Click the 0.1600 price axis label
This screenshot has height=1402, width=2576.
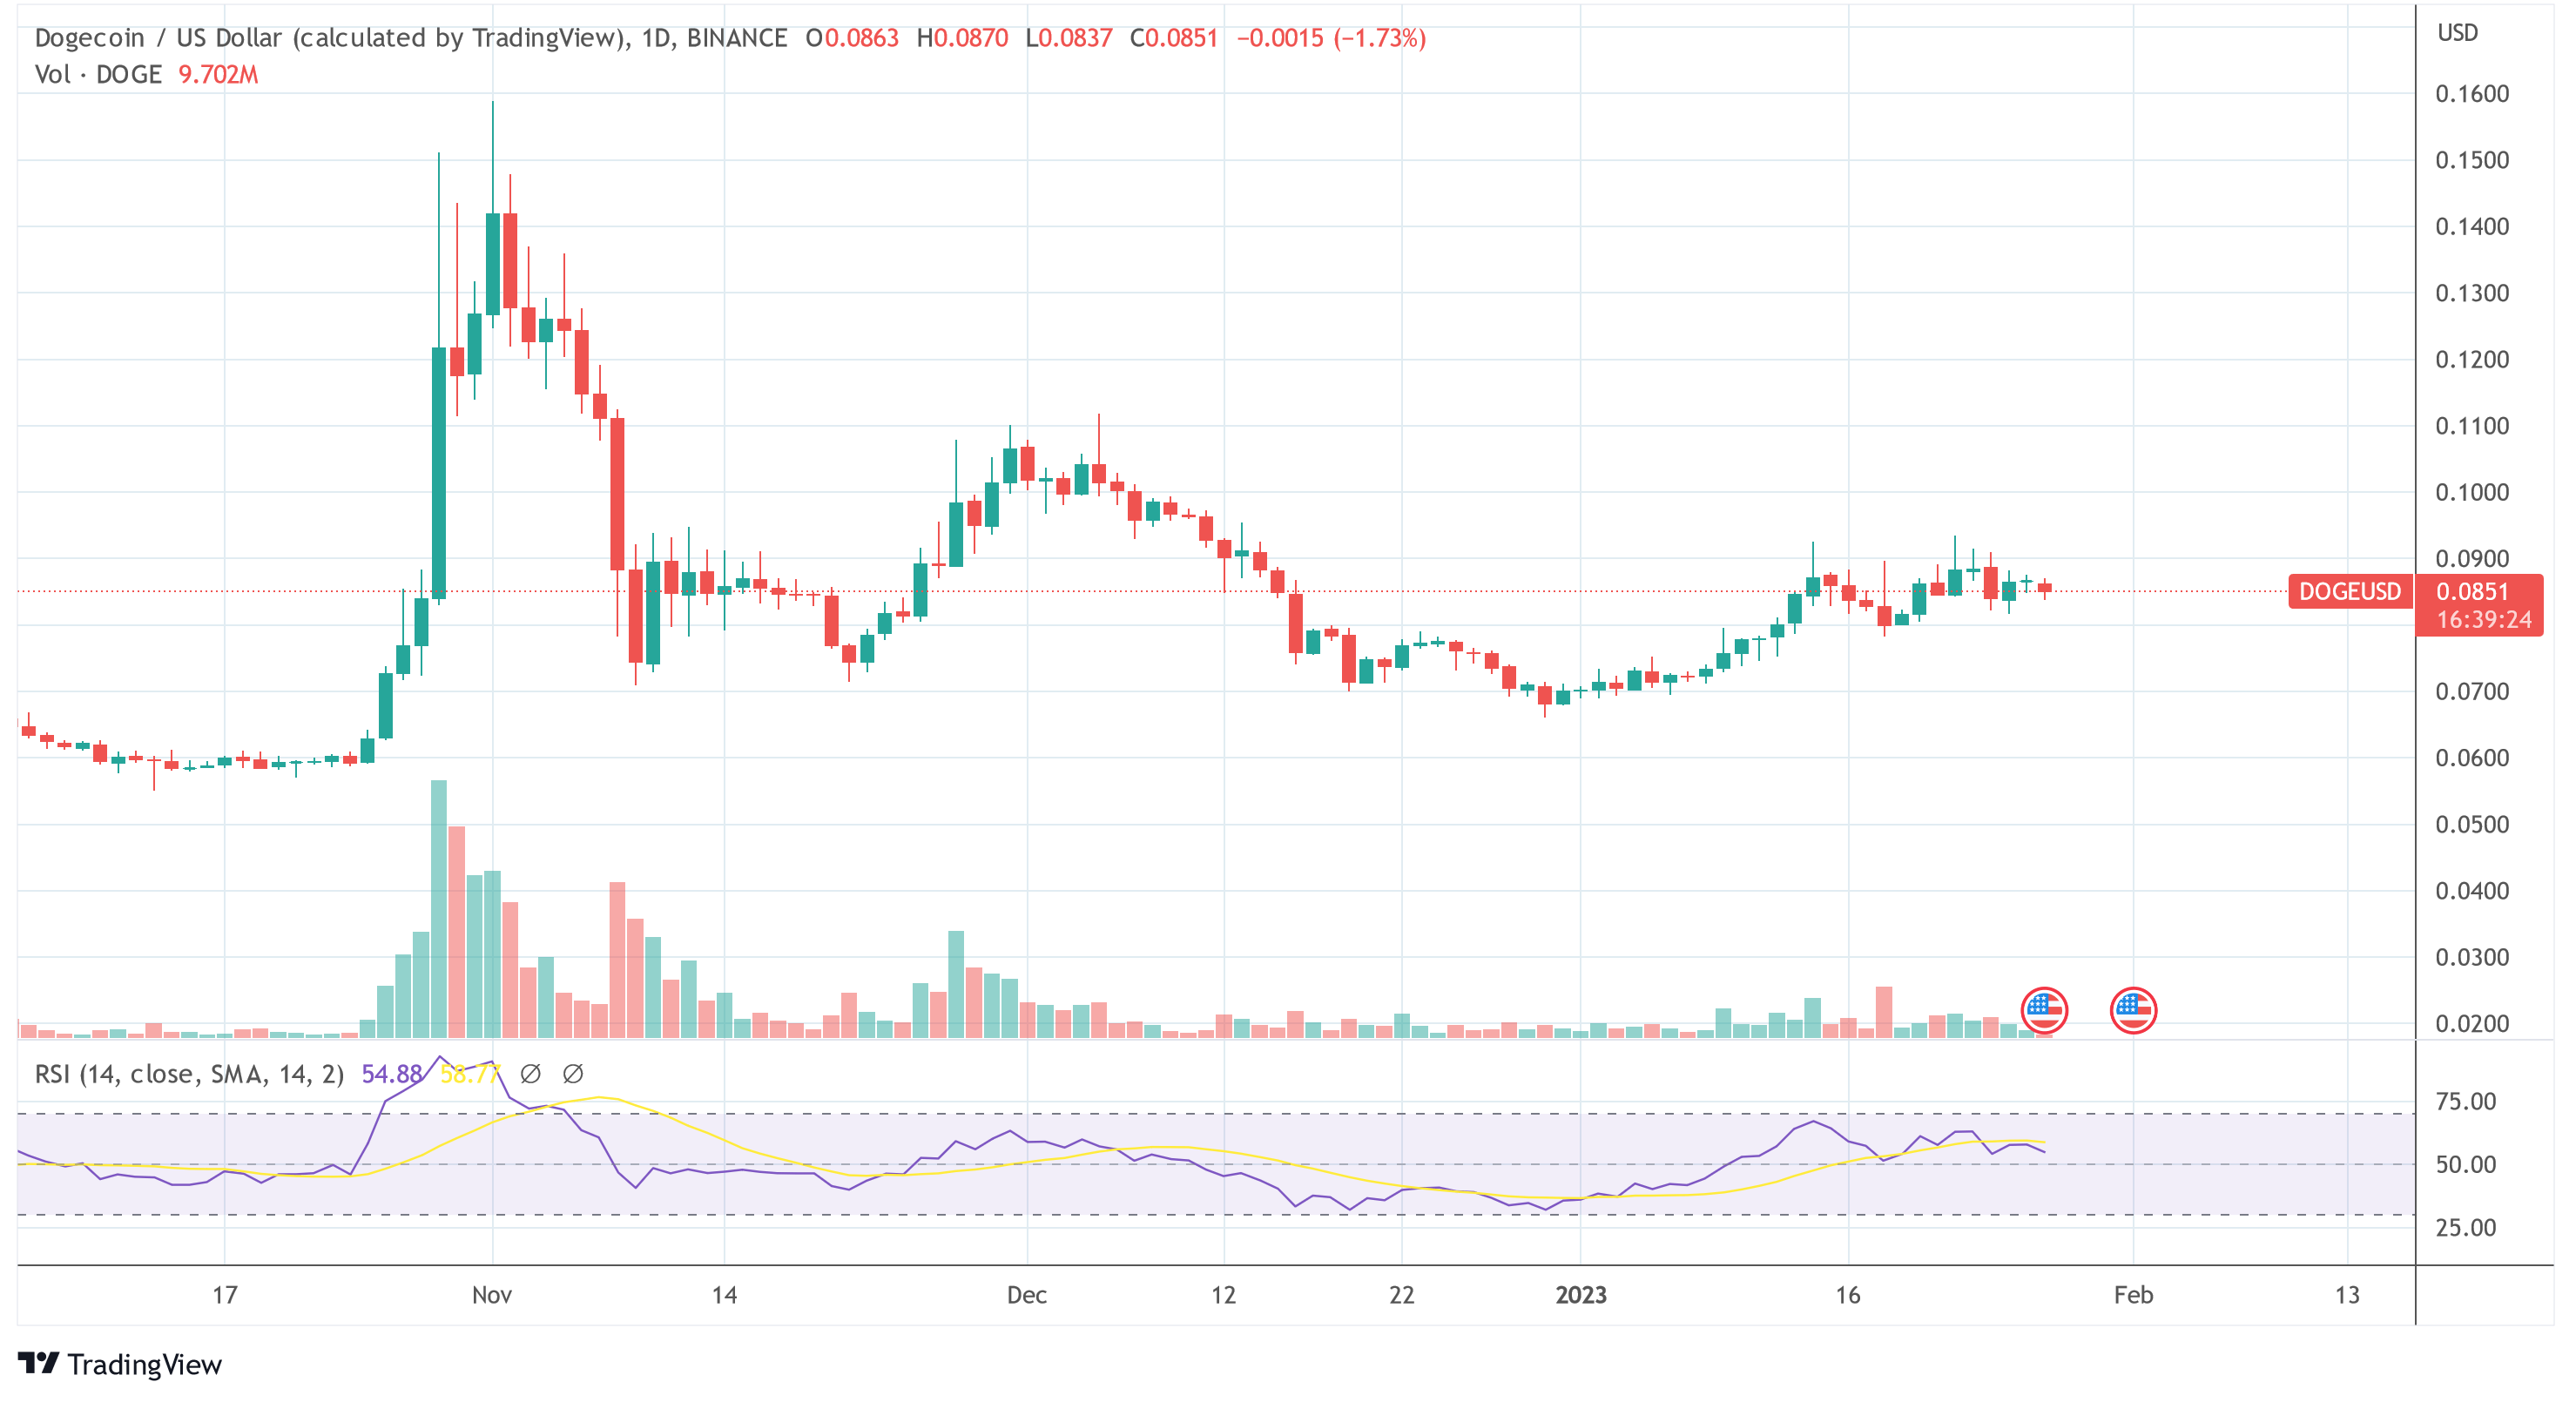2472,94
